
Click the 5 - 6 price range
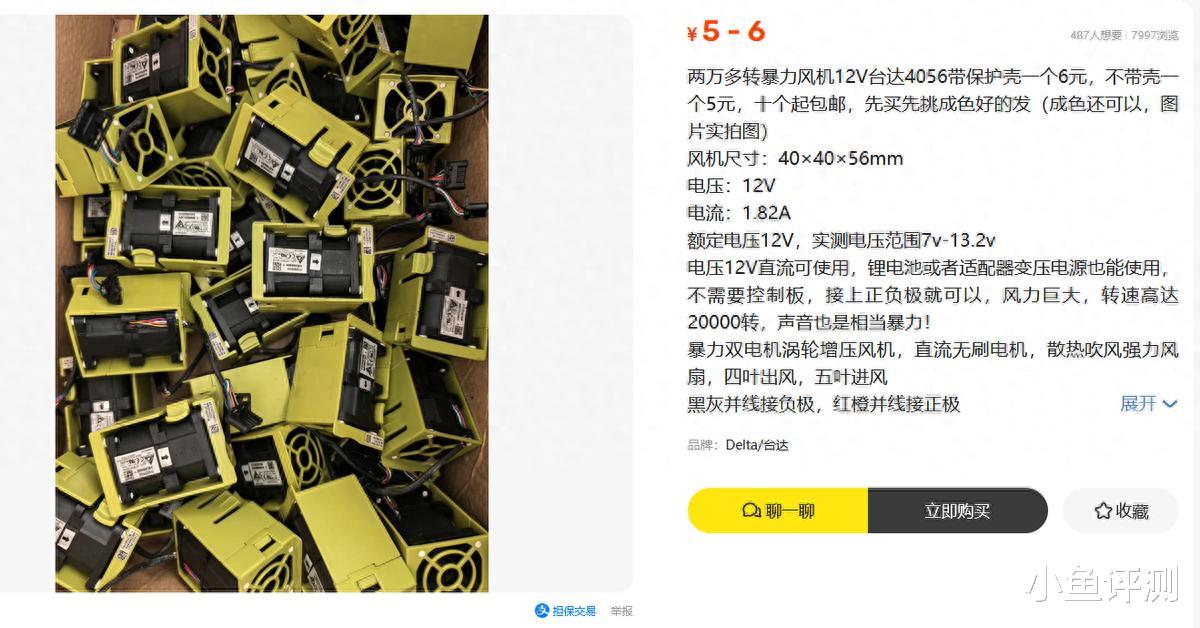[x=733, y=31]
